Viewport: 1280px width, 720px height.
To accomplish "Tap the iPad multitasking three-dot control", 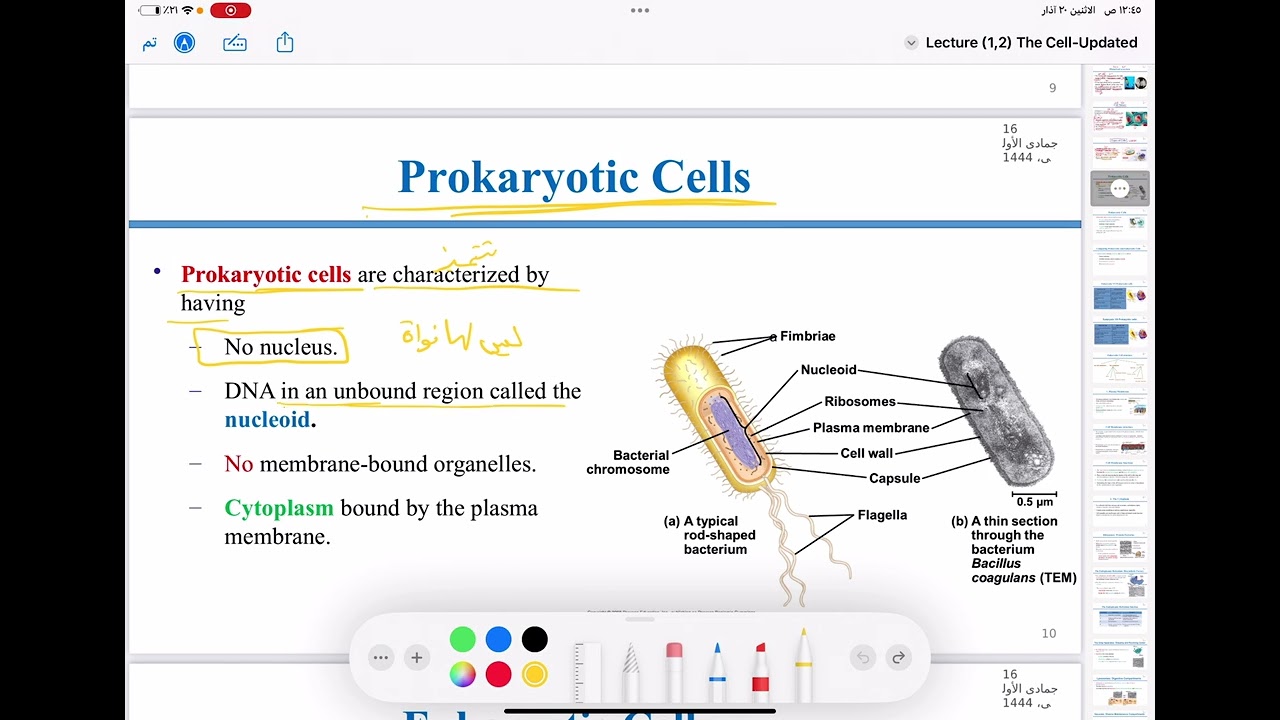I will [x=640, y=10].
